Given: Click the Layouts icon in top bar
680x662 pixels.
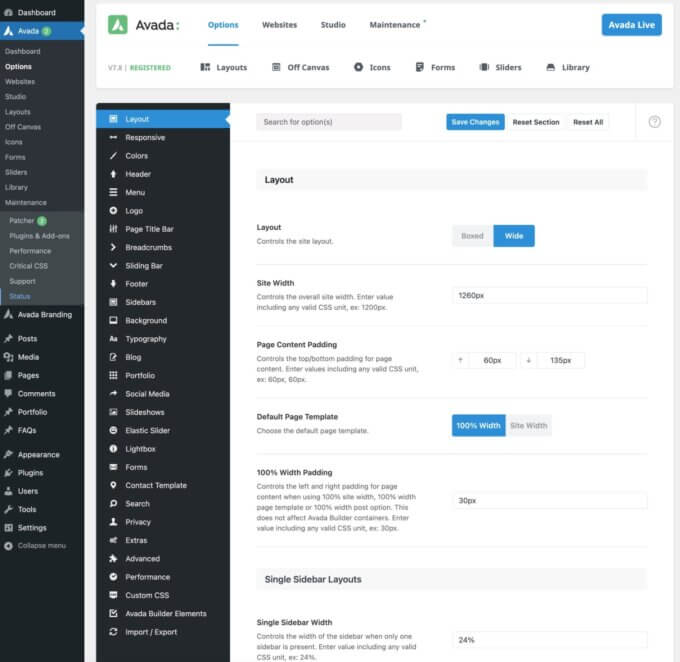Looking at the screenshot, I should pos(205,67).
